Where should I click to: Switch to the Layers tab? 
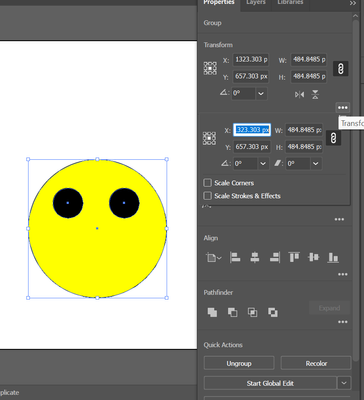tap(256, 2)
